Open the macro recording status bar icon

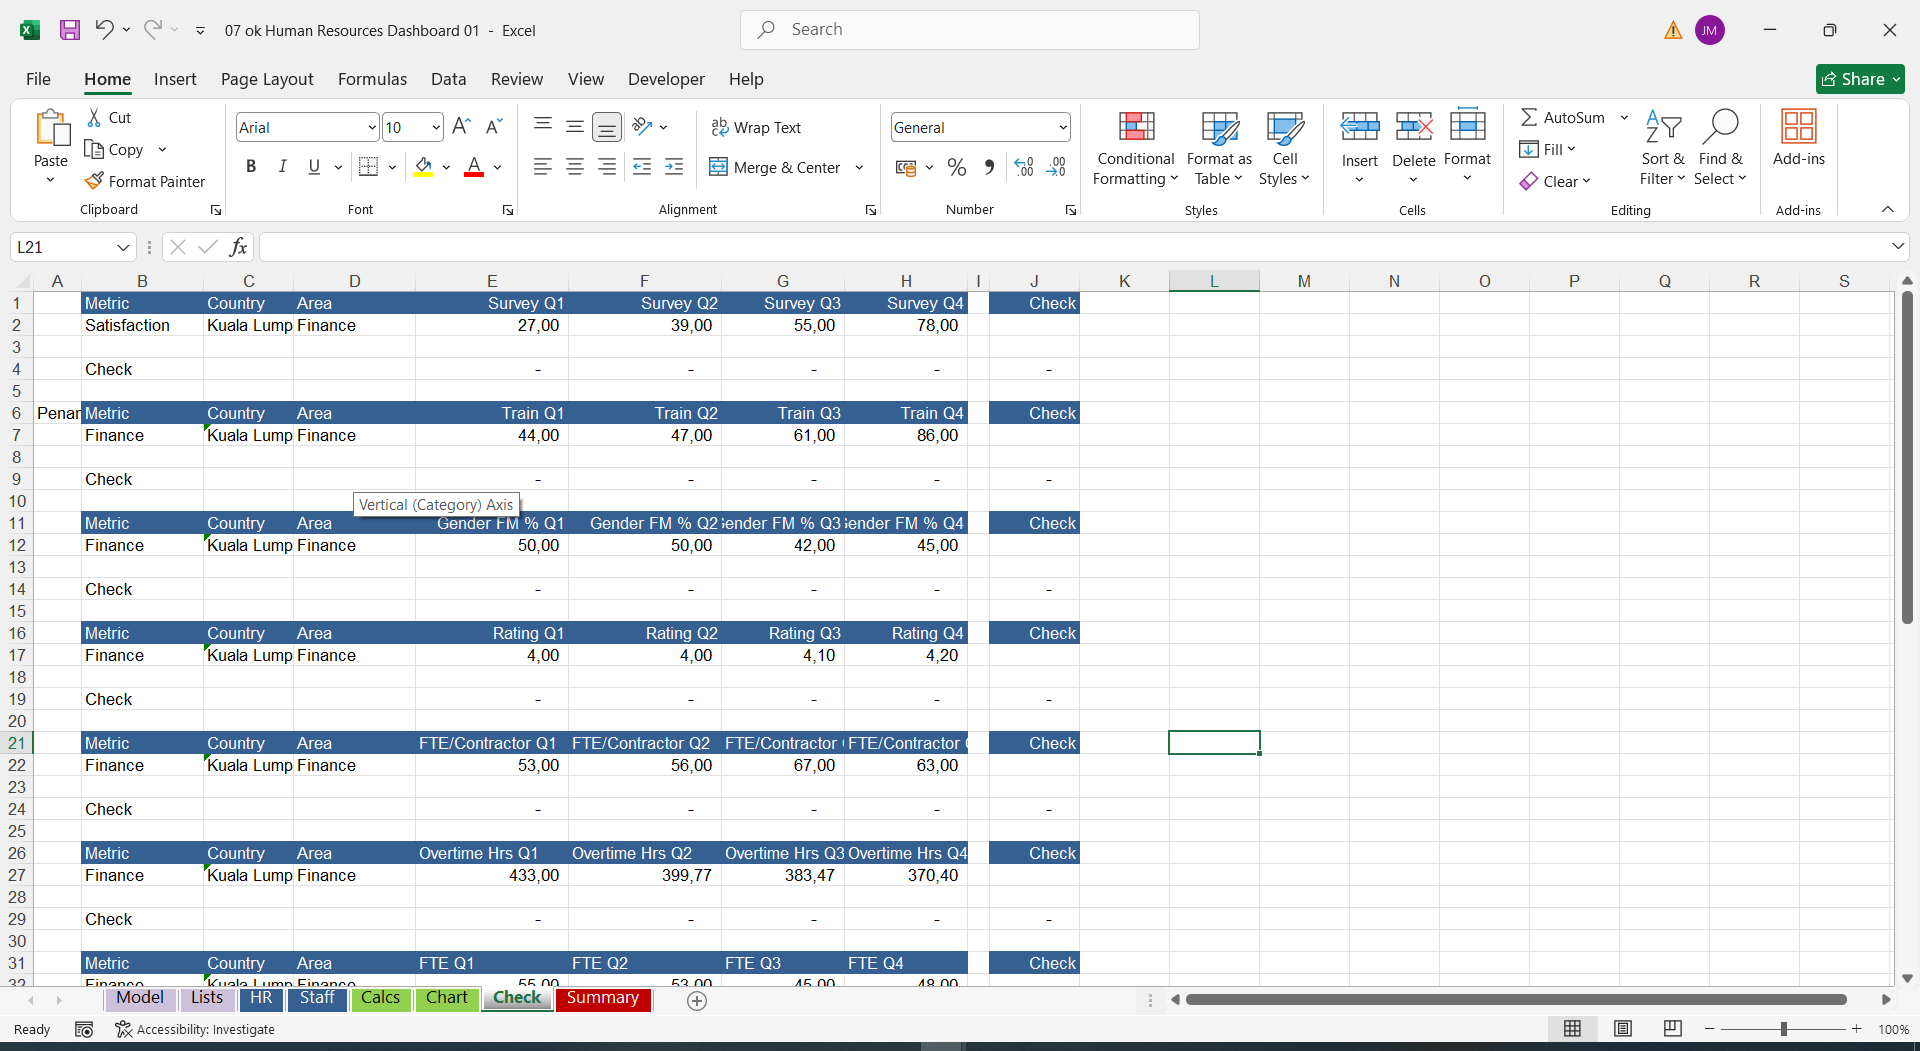(84, 1029)
